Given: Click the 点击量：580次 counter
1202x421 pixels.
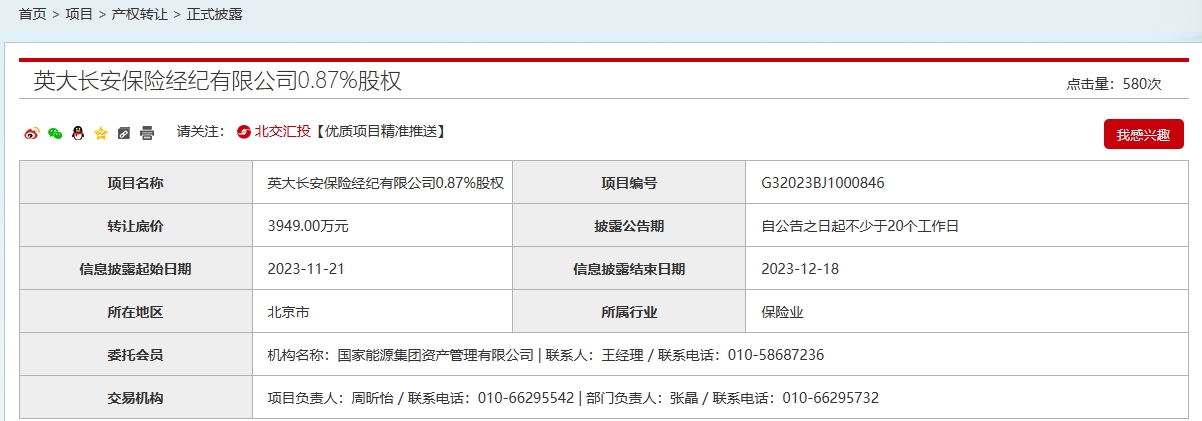Looking at the screenshot, I should 1114,85.
